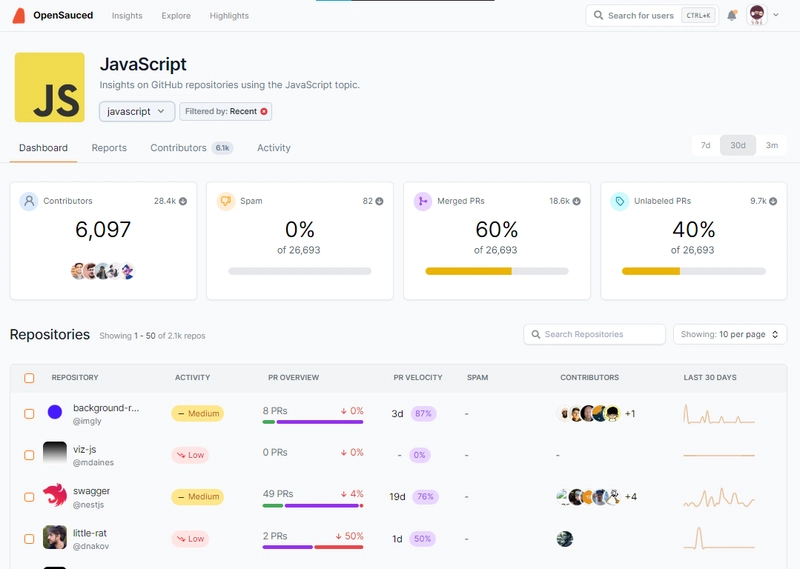Open Highlights in the top navigation
This screenshot has height=569, width=800.
[229, 16]
